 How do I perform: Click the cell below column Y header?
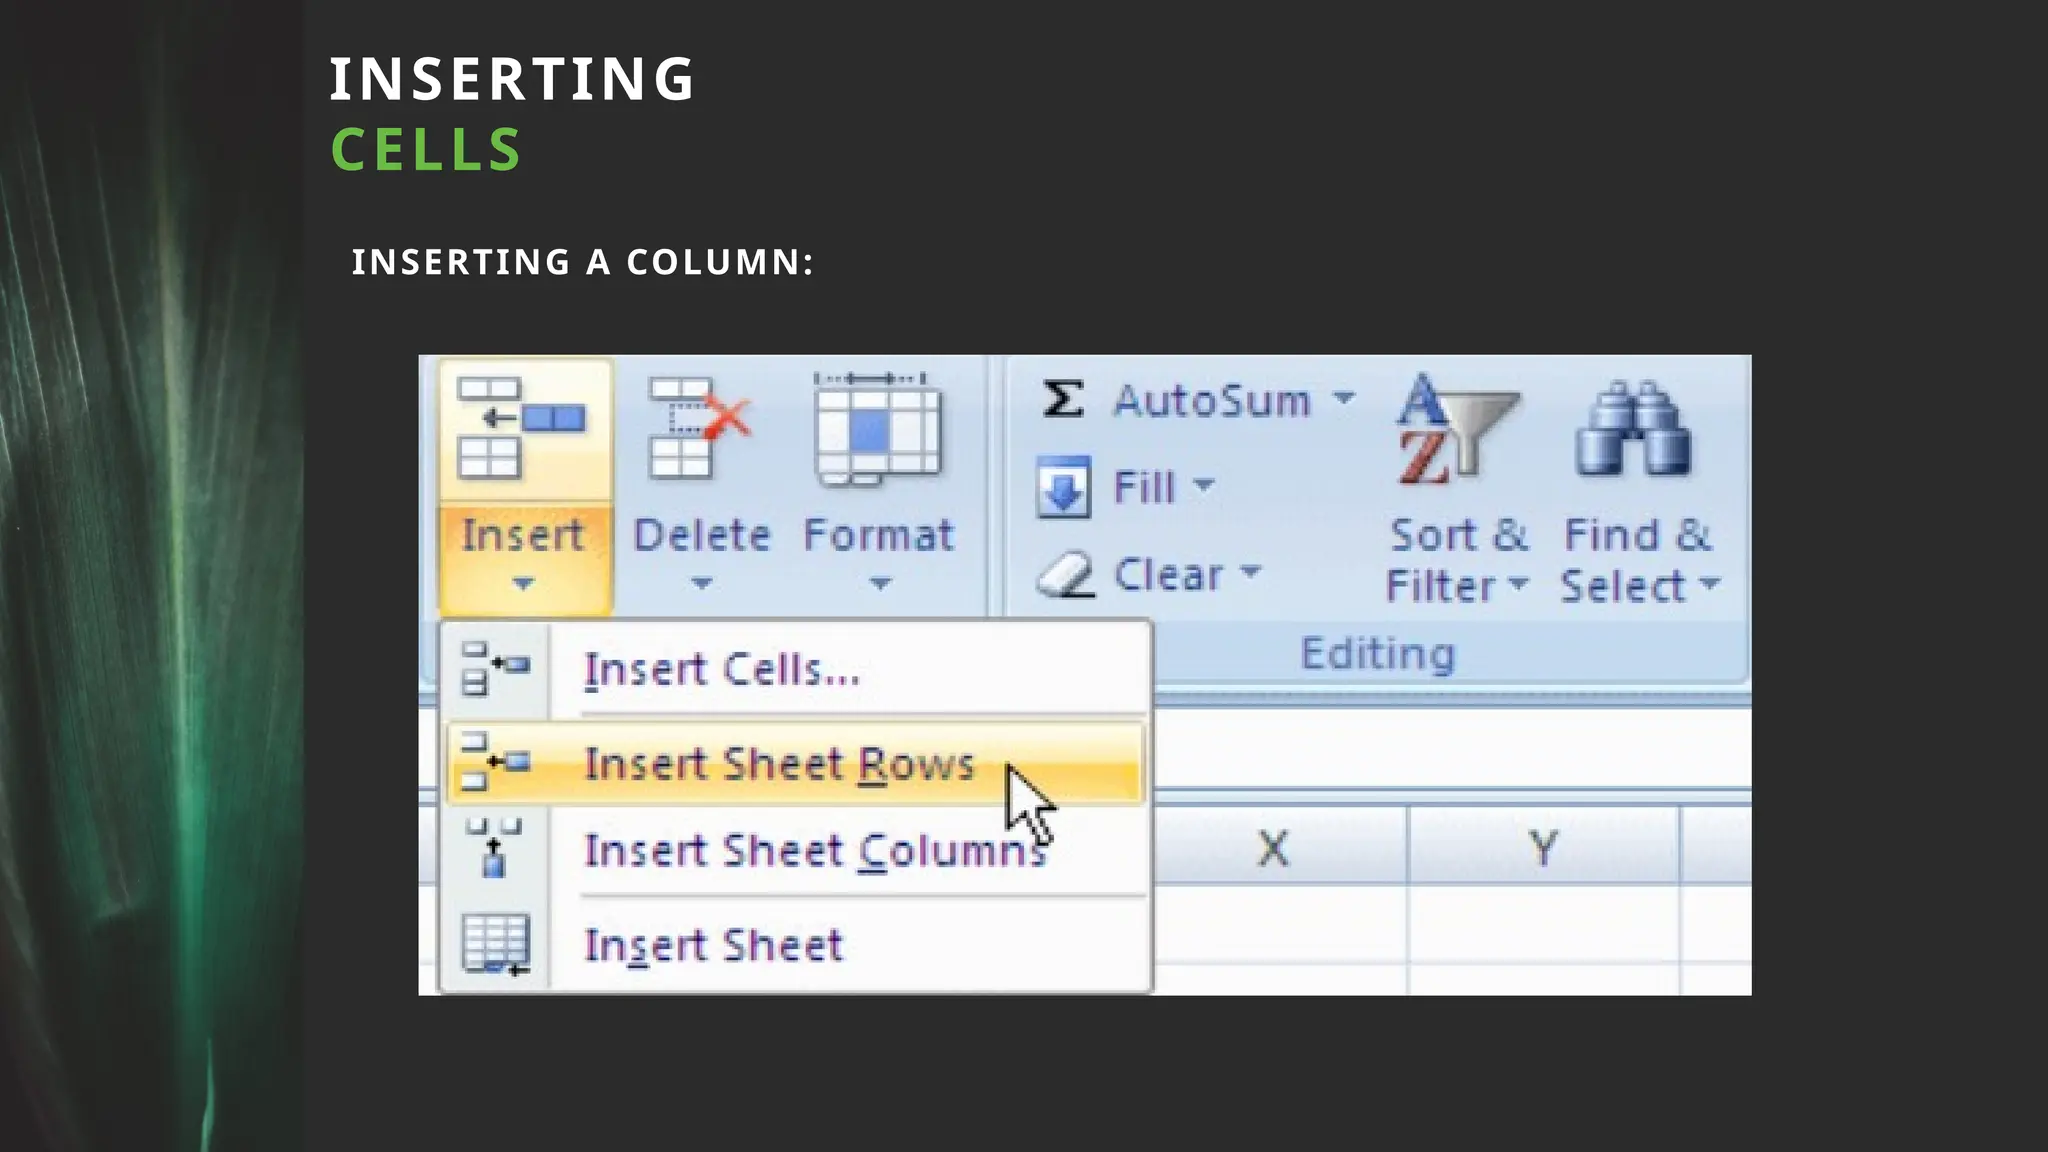tap(1543, 925)
